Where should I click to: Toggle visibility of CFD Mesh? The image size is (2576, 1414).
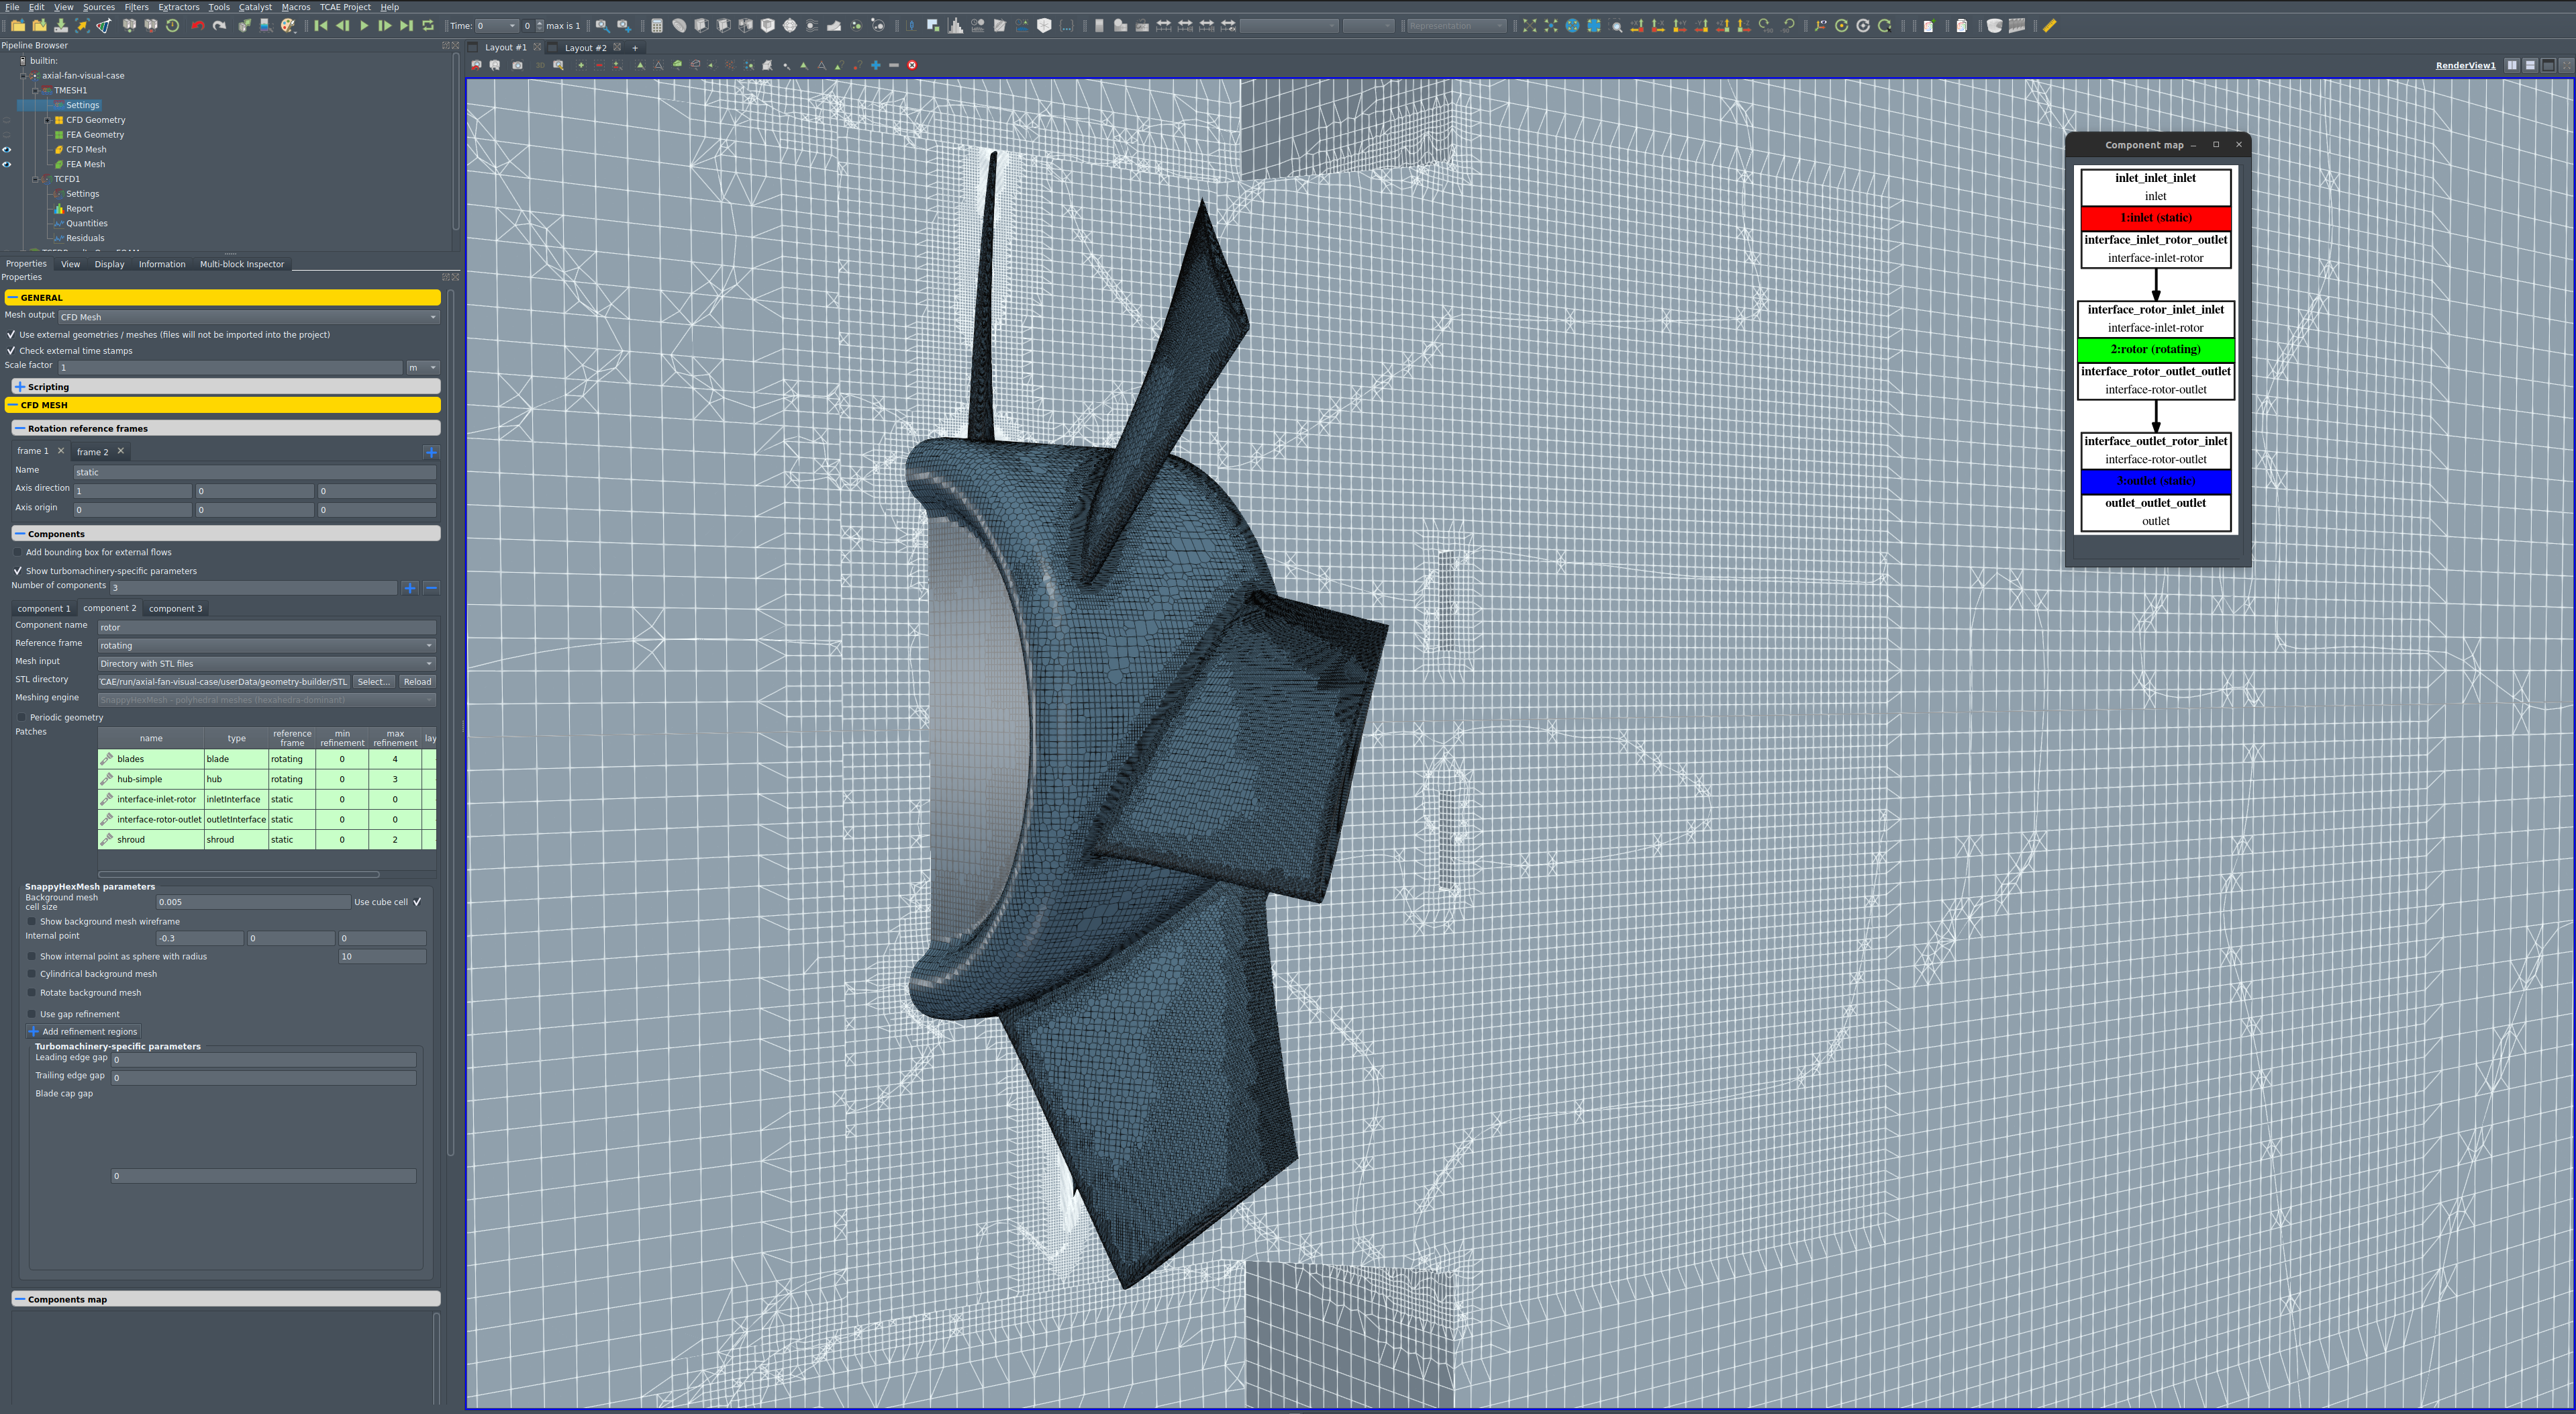pyautogui.click(x=7, y=150)
